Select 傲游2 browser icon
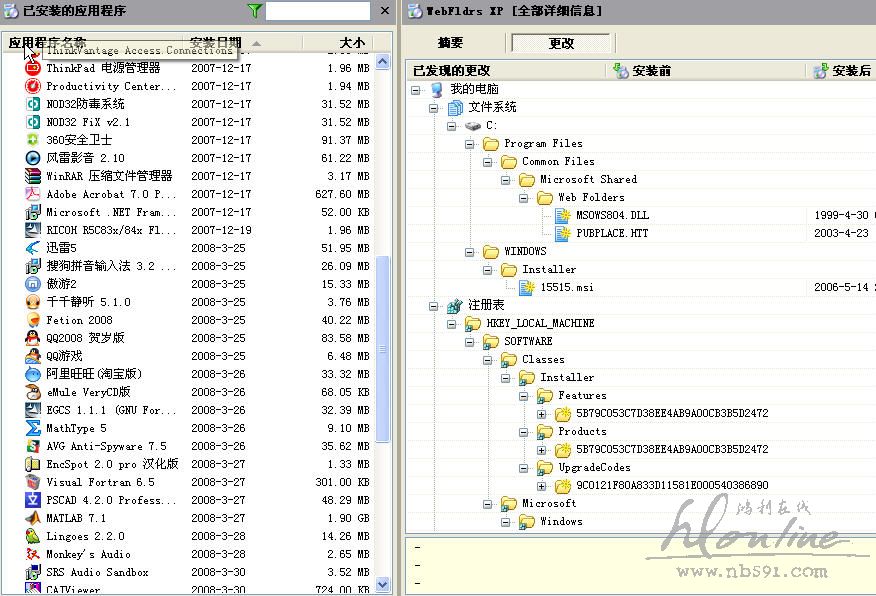This screenshot has height=596, width=876. click(x=33, y=284)
